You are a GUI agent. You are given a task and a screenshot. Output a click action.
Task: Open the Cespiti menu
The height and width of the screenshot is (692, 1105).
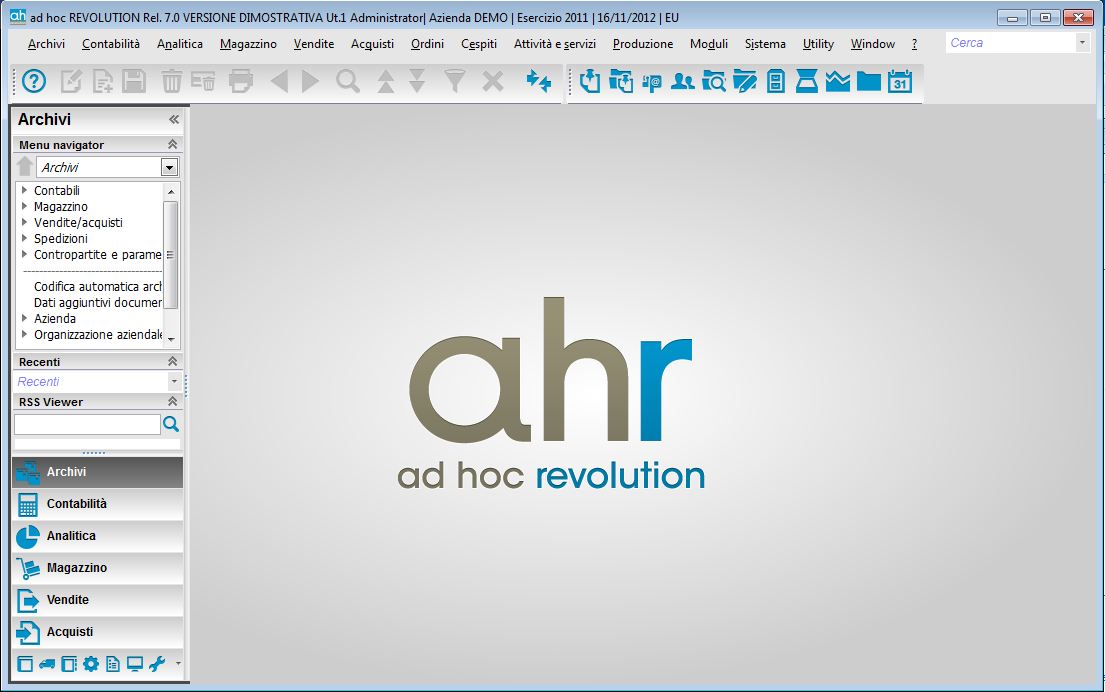[479, 44]
